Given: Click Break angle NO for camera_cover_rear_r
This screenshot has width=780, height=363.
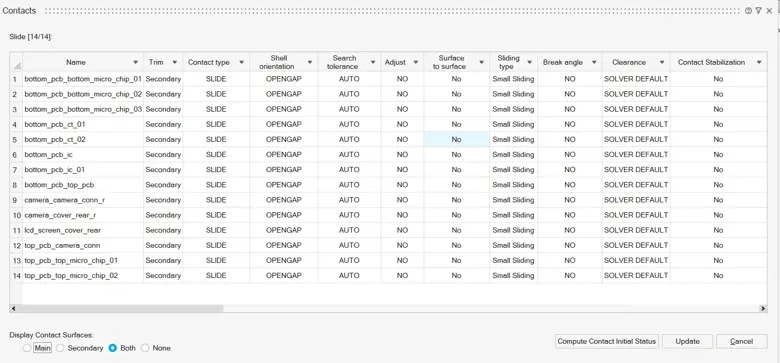Looking at the screenshot, I should click(570, 215).
